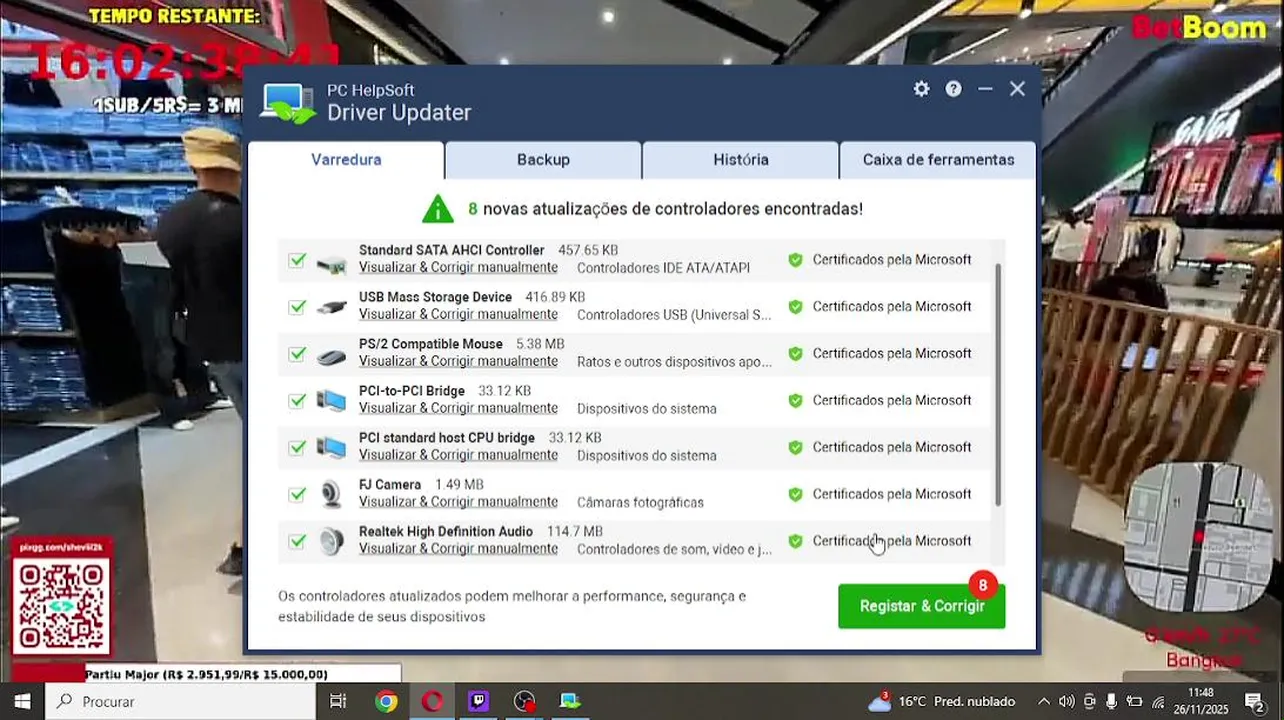Uncheck PCI standard host CPU bridge checkbox
This screenshot has width=1284, height=720.
point(297,448)
